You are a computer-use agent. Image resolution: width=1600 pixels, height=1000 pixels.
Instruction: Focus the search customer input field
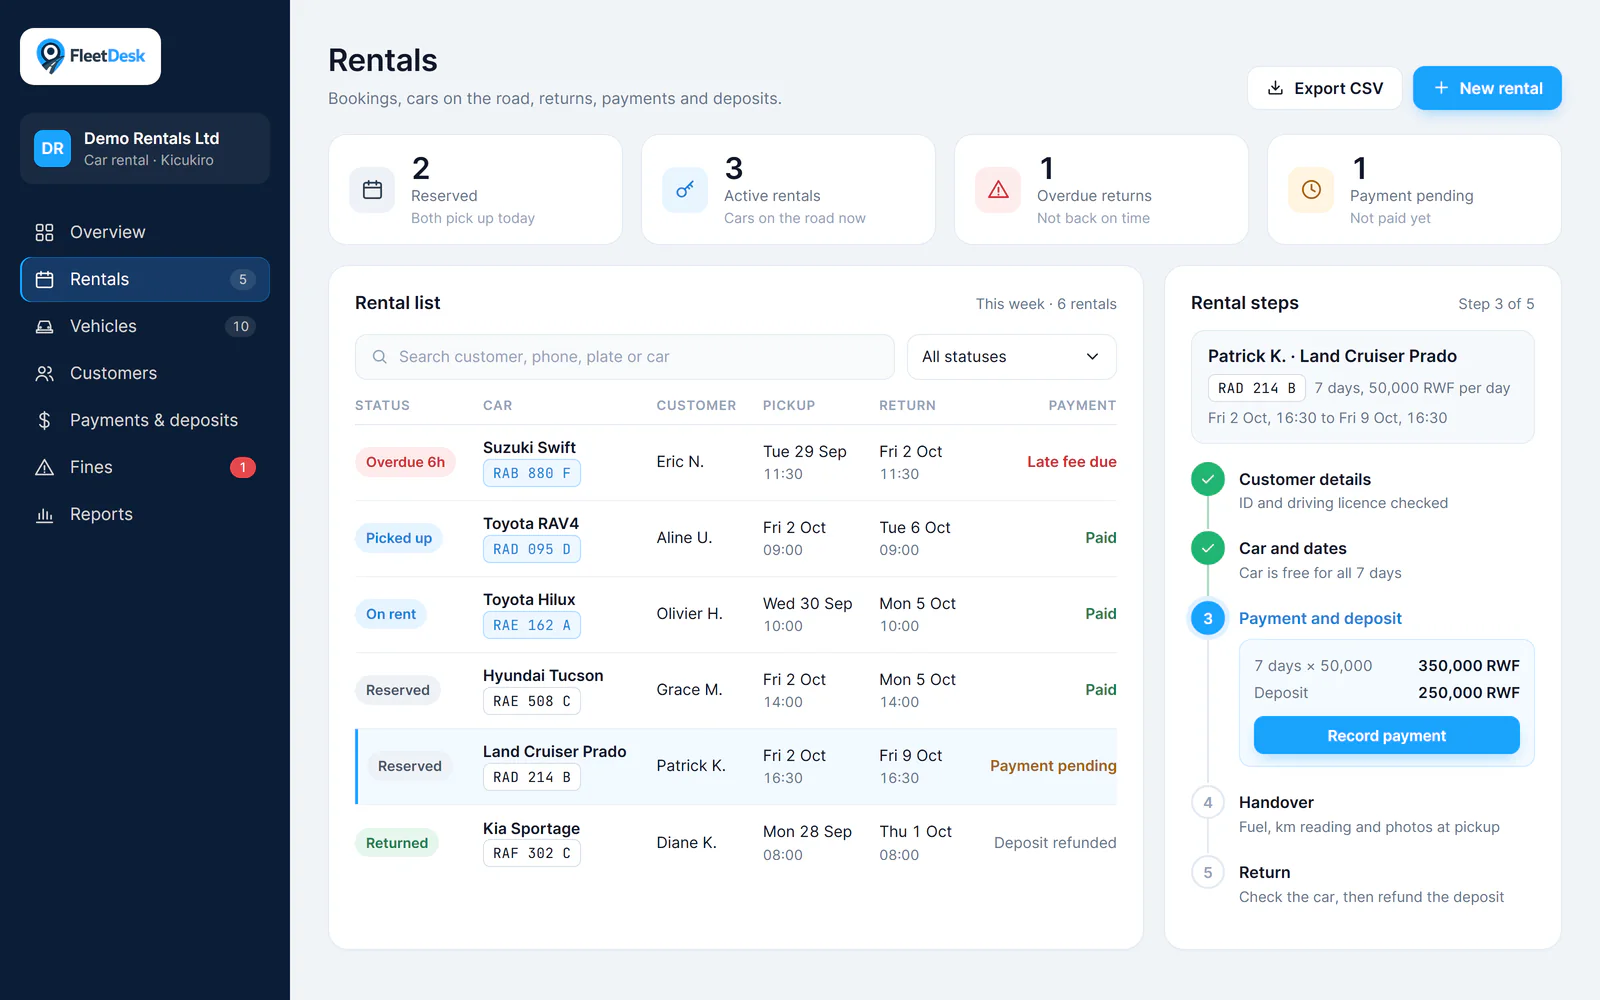[624, 357]
